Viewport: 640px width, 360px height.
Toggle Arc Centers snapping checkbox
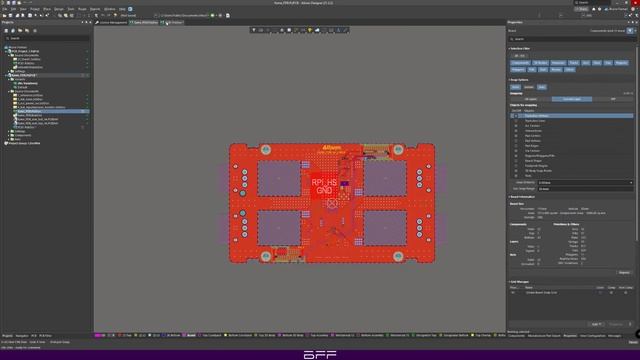click(516, 126)
